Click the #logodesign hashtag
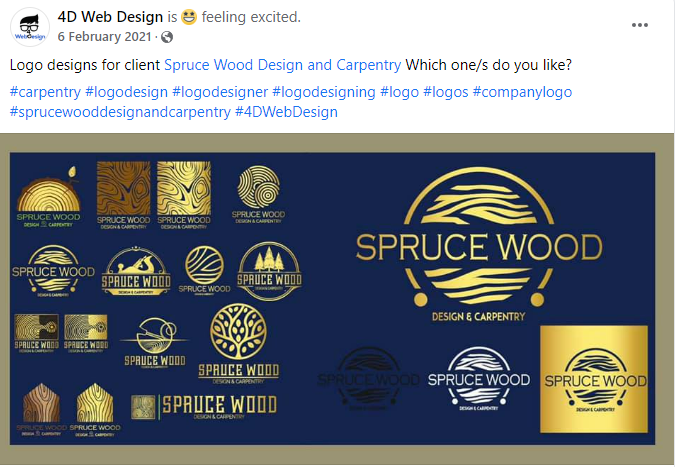The image size is (675, 467). 127,92
